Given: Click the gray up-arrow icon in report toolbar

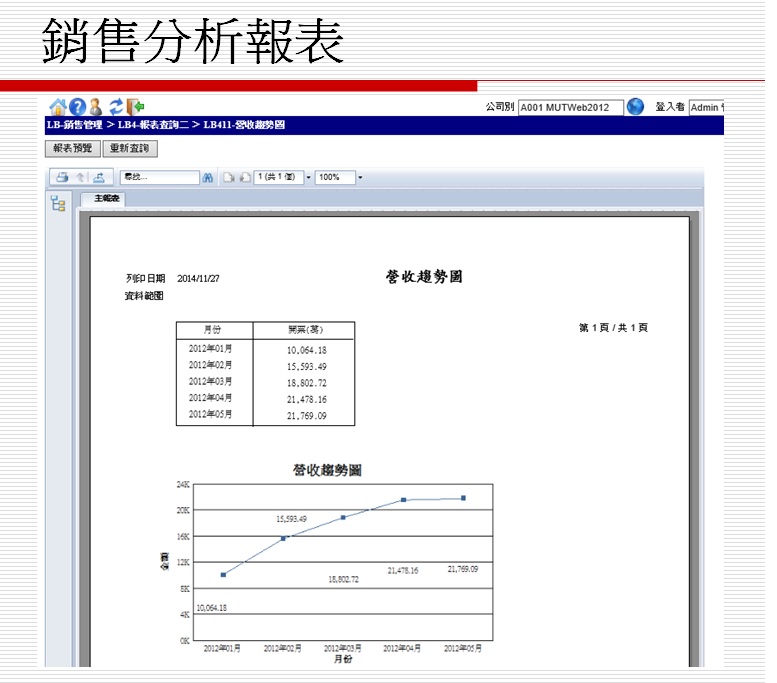Looking at the screenshot, I should [80, 177].
